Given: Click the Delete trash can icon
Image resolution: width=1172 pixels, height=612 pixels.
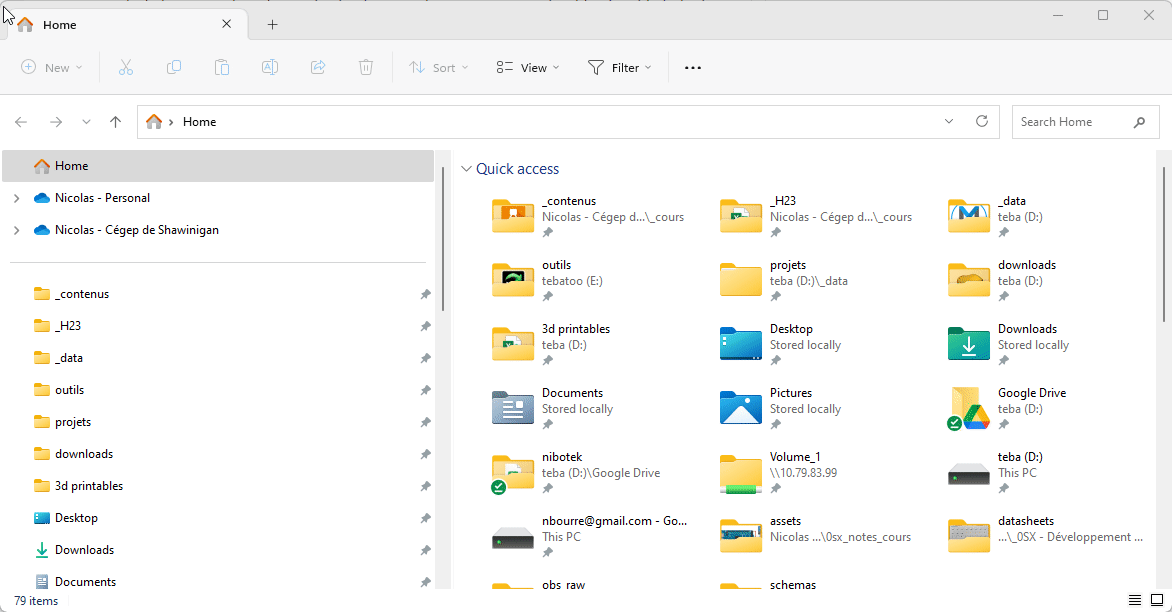Looking at the screenshot, I should tap(366, 67).
